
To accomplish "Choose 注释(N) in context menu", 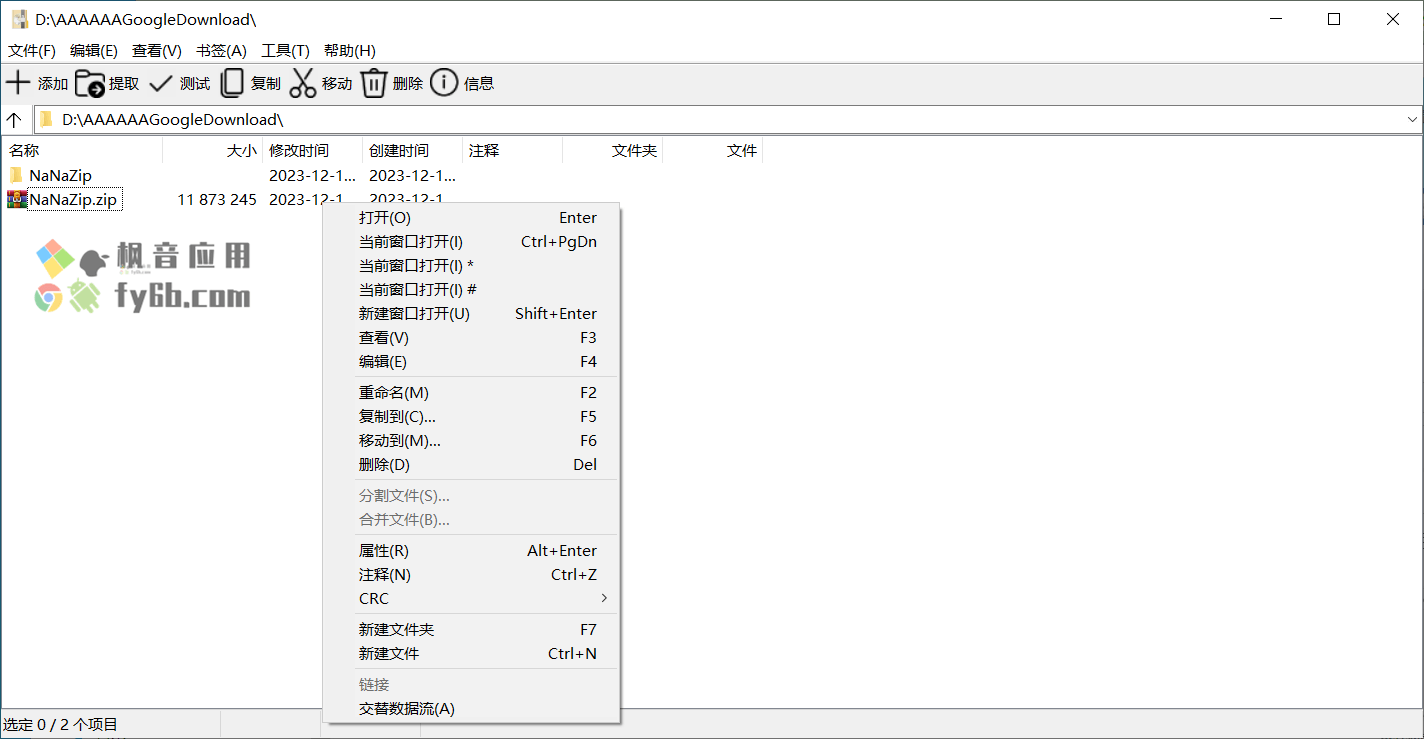I will coord(472,575).
